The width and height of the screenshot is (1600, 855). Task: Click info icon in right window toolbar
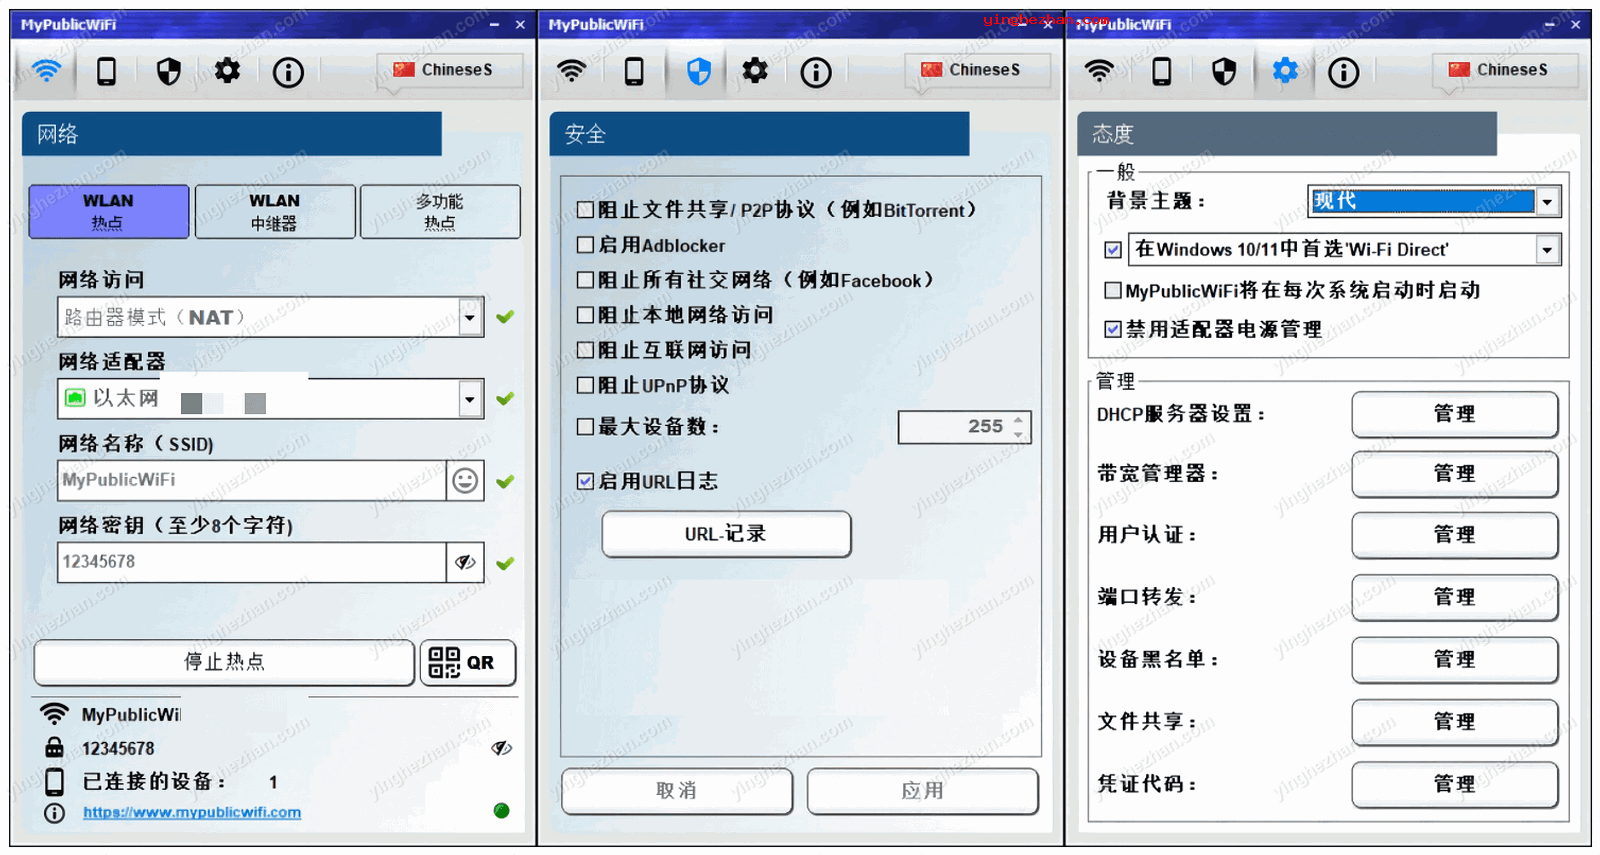tap(1343, 72)
